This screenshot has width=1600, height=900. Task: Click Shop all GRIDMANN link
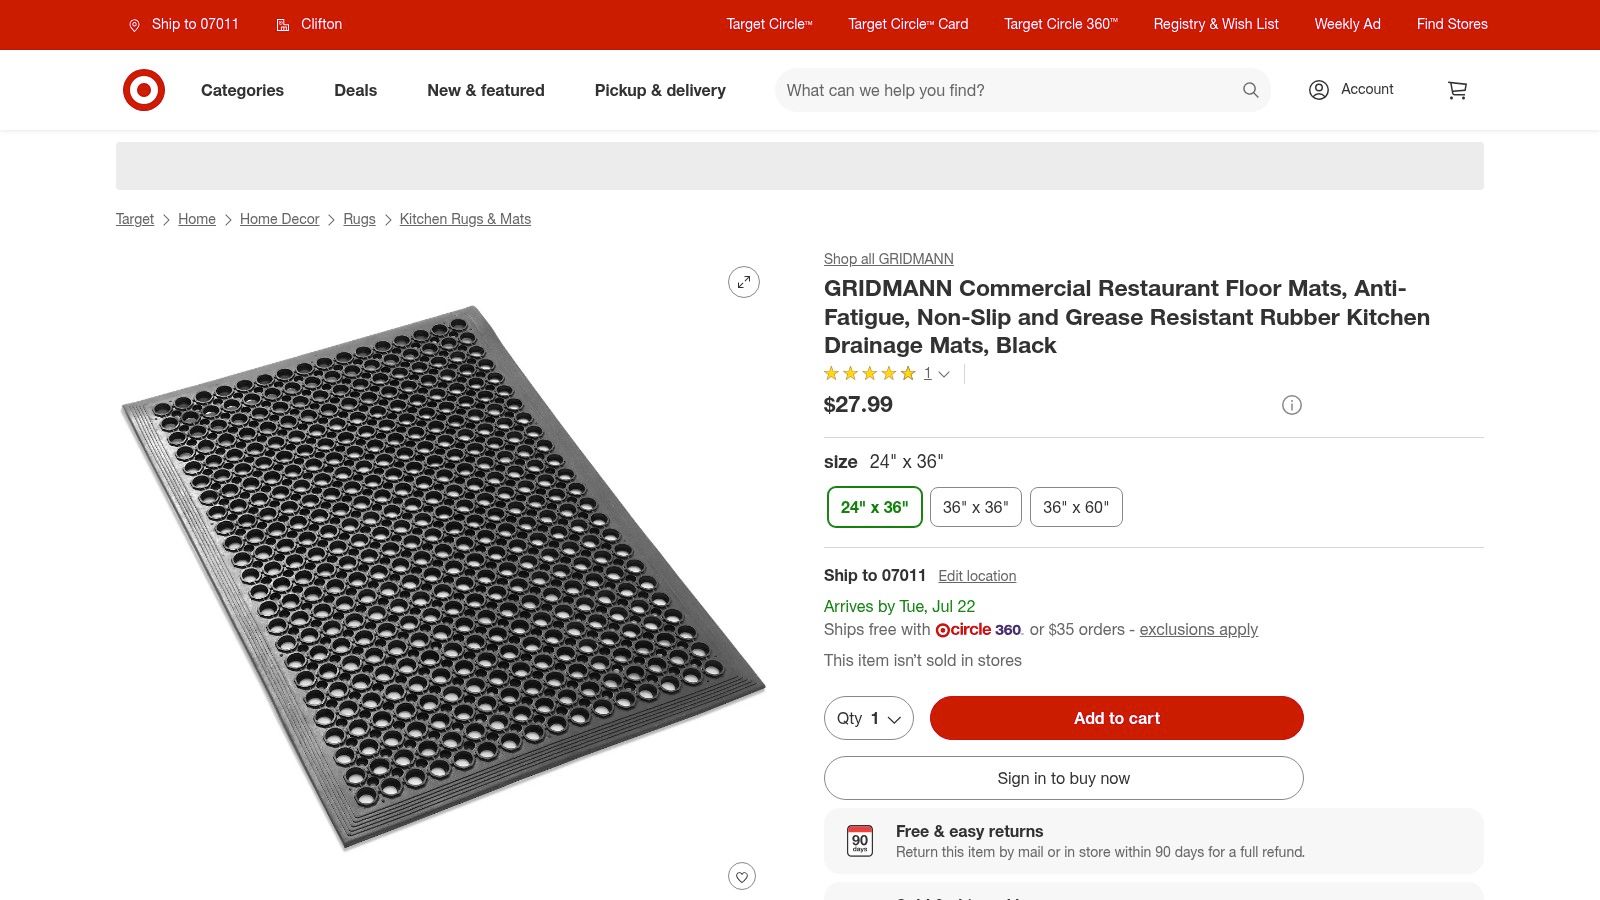(888, 259)
